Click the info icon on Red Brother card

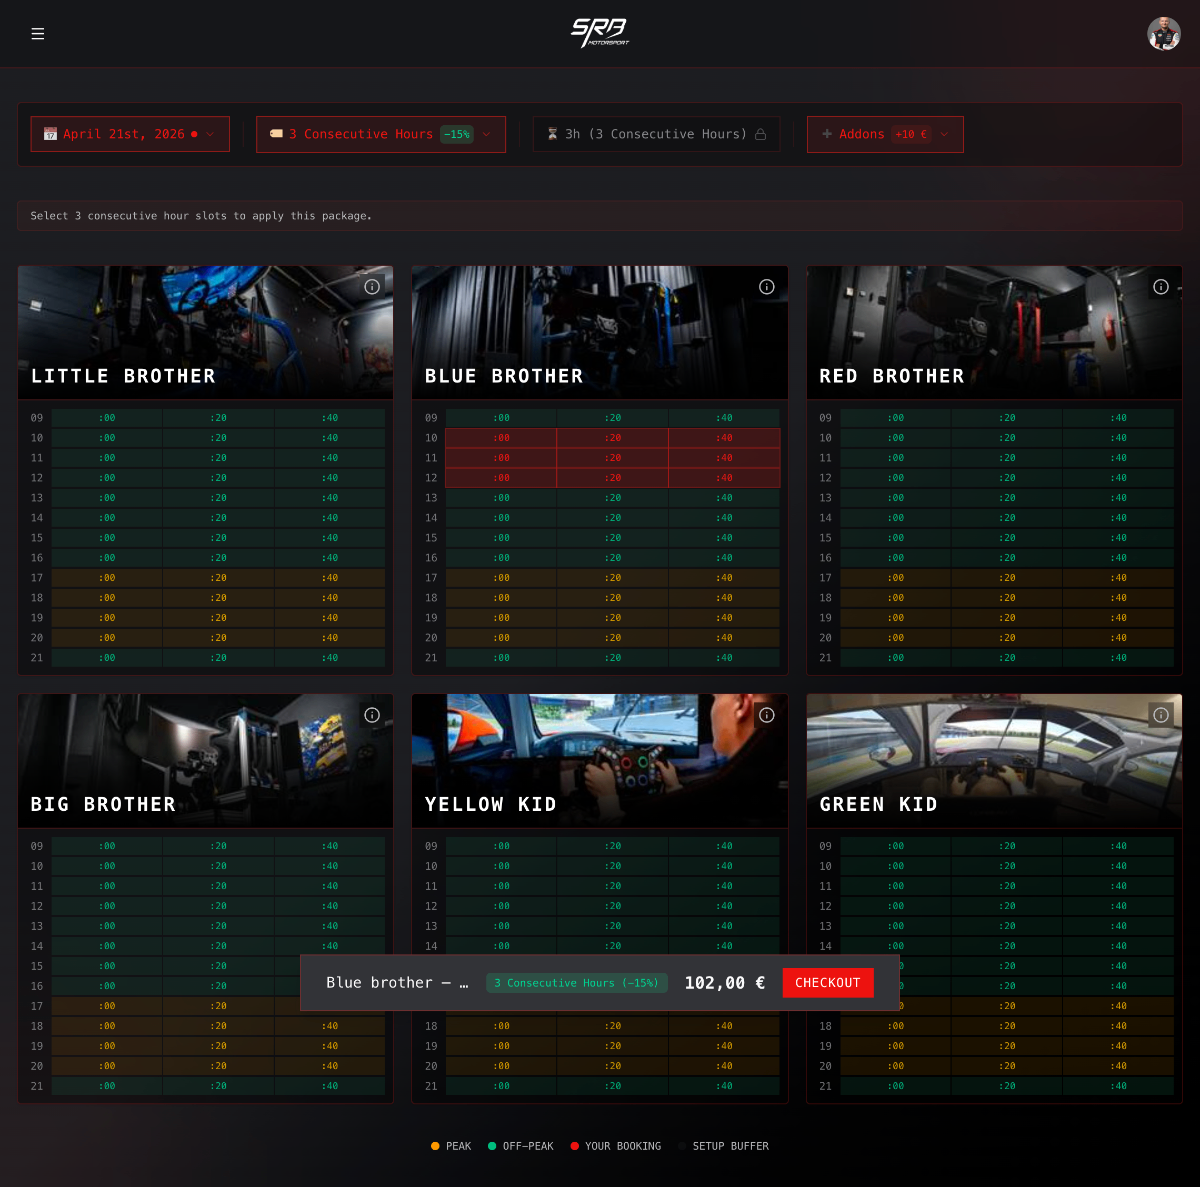pyautogui.click(x=1161, y=286)
